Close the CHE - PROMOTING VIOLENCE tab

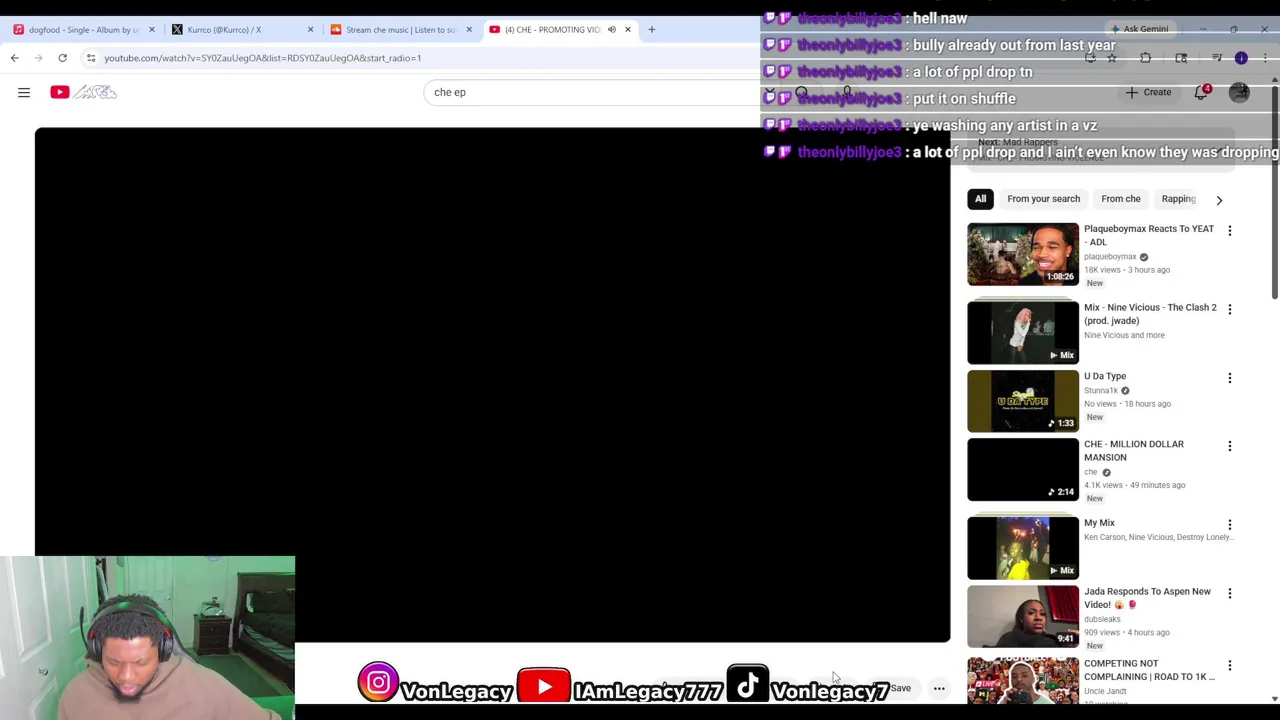[x=628, y=29]
